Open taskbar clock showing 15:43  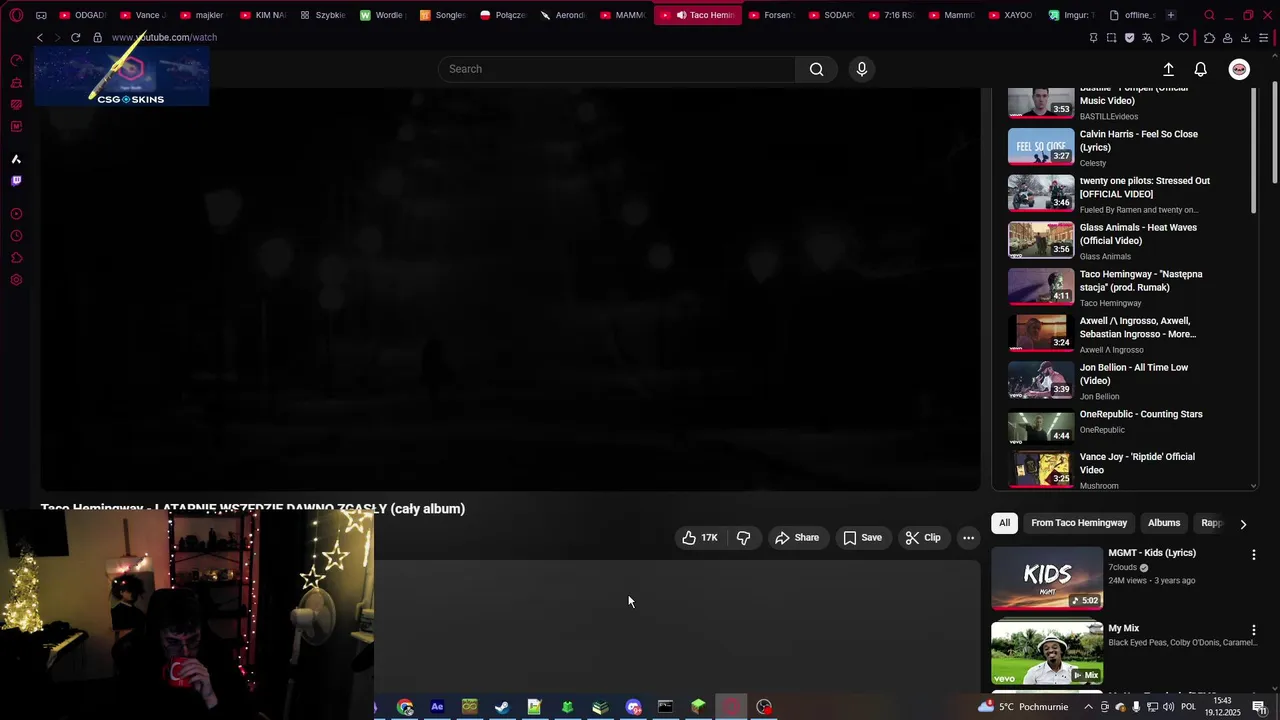[1222, 707]
